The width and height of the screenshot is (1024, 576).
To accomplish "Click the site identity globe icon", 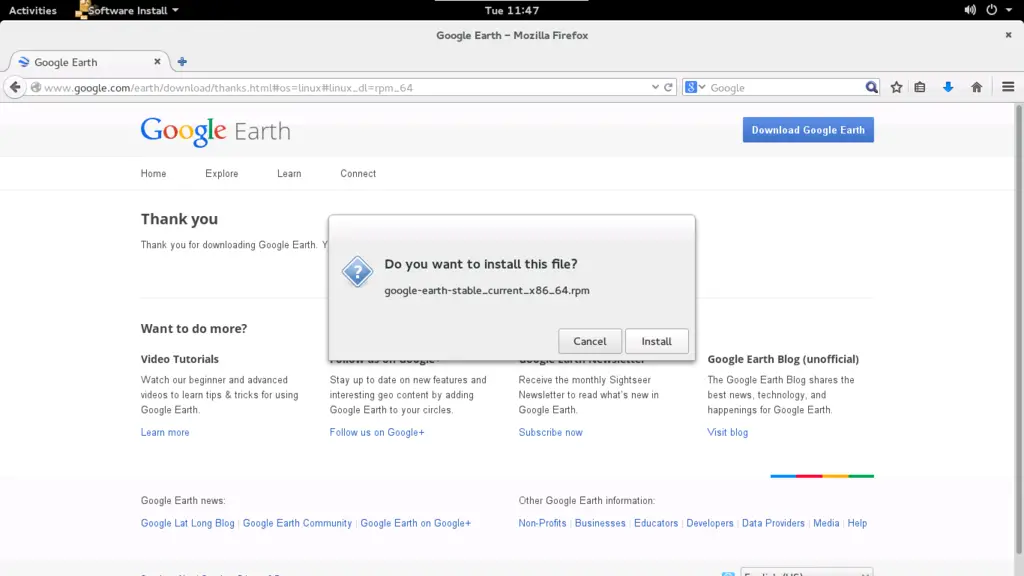I will tap(36, 88).
